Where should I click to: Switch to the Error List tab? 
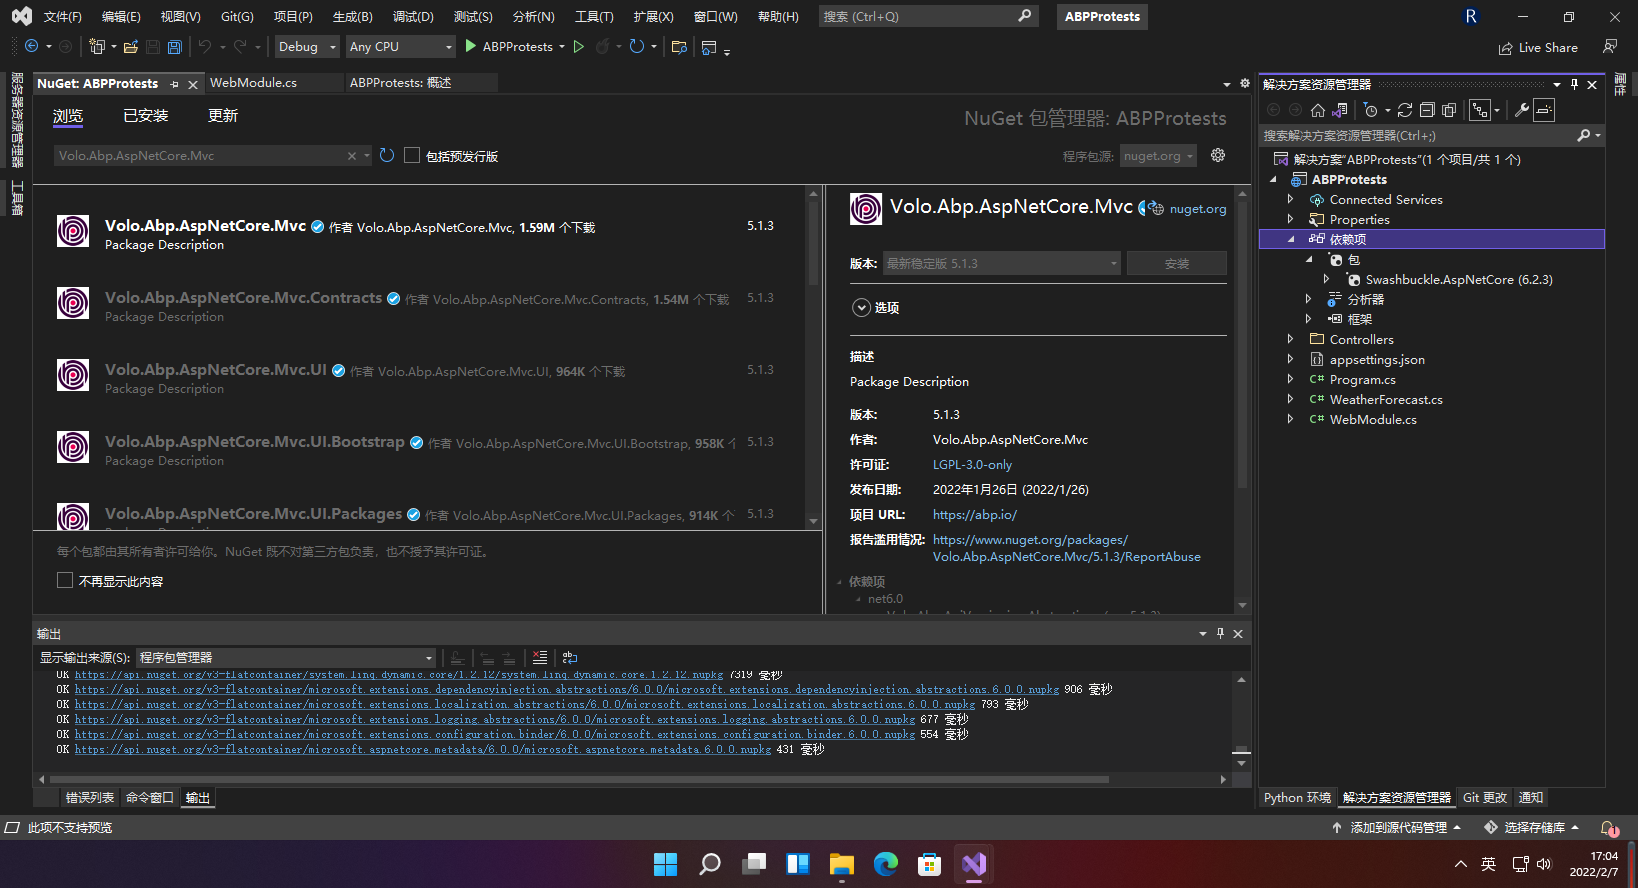tap(90, 798)
